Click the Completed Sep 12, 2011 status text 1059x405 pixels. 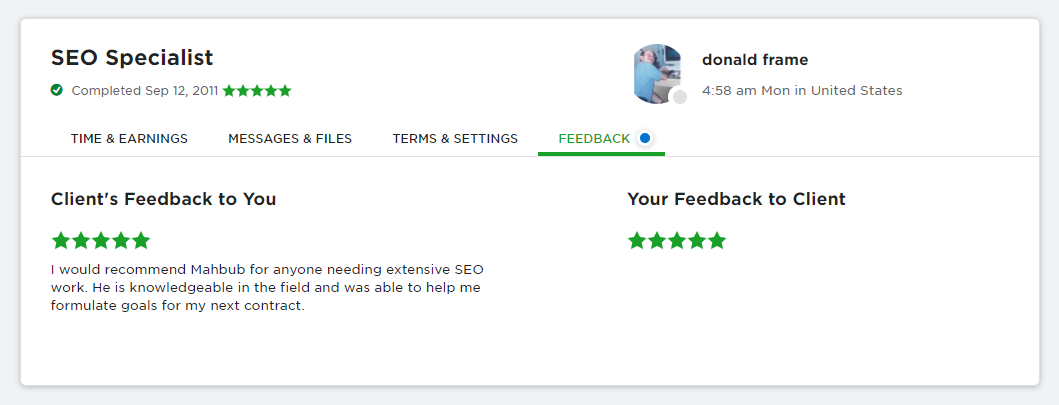point(145,91)
